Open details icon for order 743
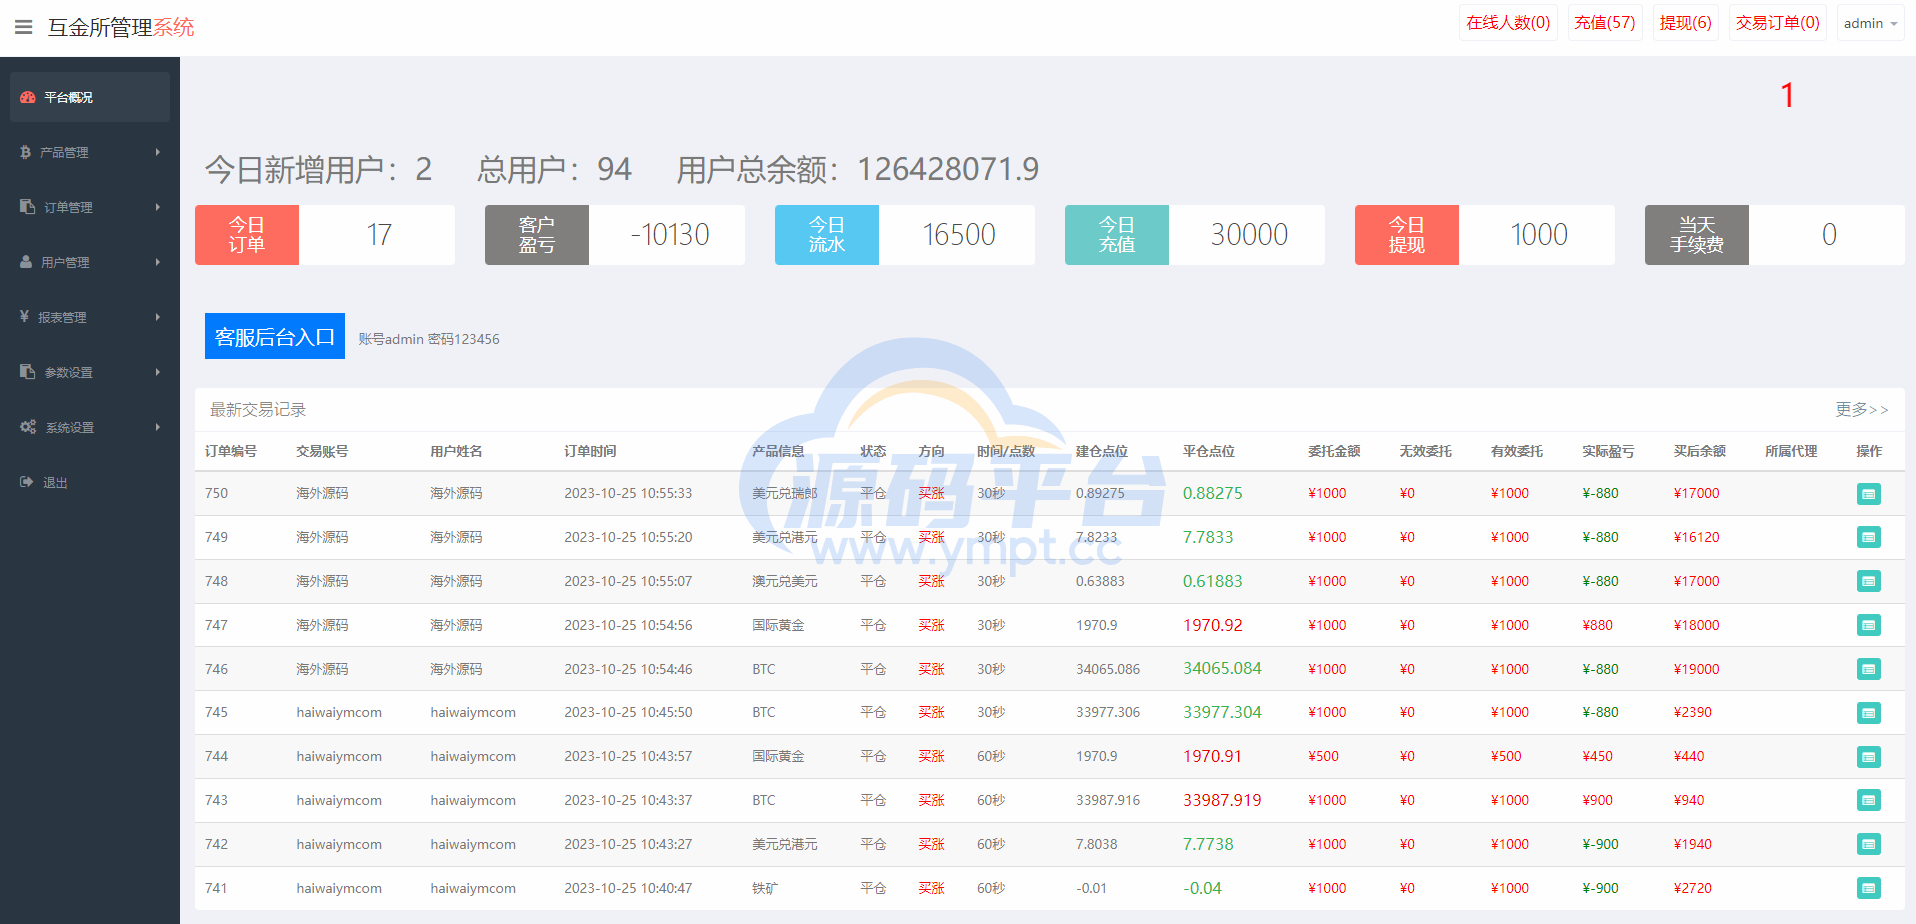1916x924 pixels. coord(1868,800)
